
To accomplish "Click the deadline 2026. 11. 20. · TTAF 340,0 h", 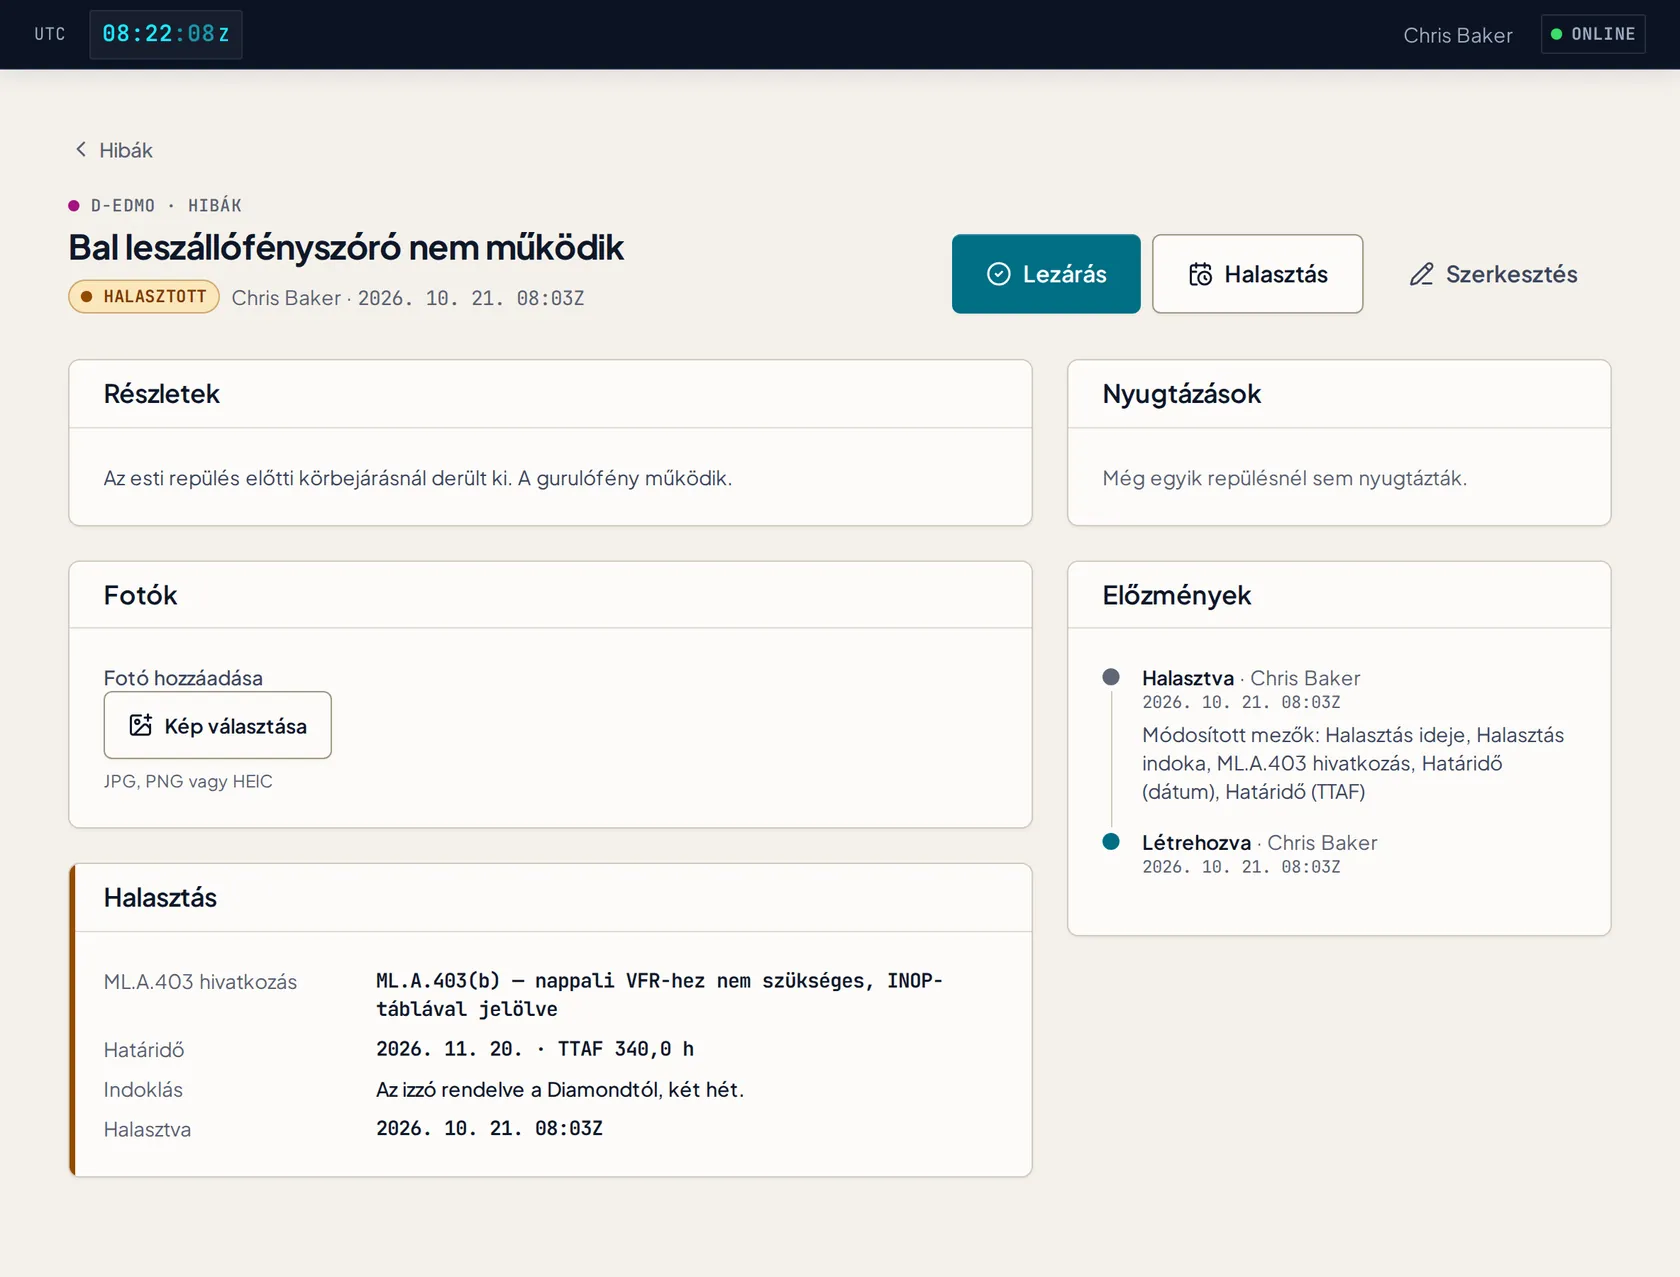I will coord(535,1049).
